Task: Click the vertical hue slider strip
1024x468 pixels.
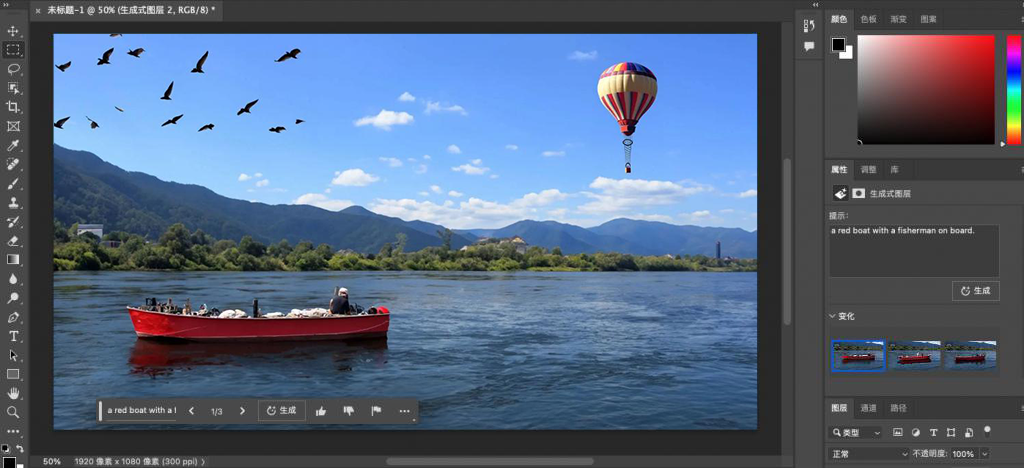Action: coord(1014,88)
